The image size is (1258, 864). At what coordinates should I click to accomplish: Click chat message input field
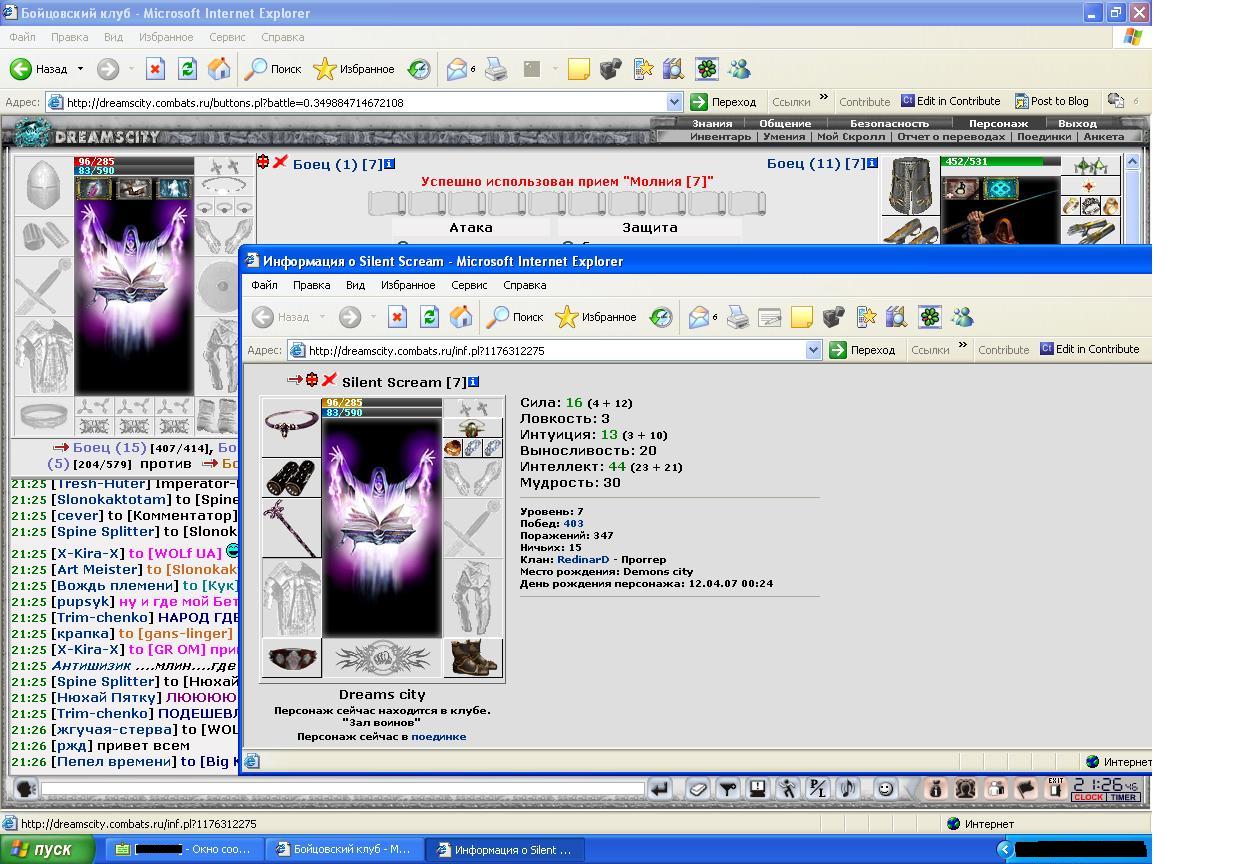coord(342,789)
